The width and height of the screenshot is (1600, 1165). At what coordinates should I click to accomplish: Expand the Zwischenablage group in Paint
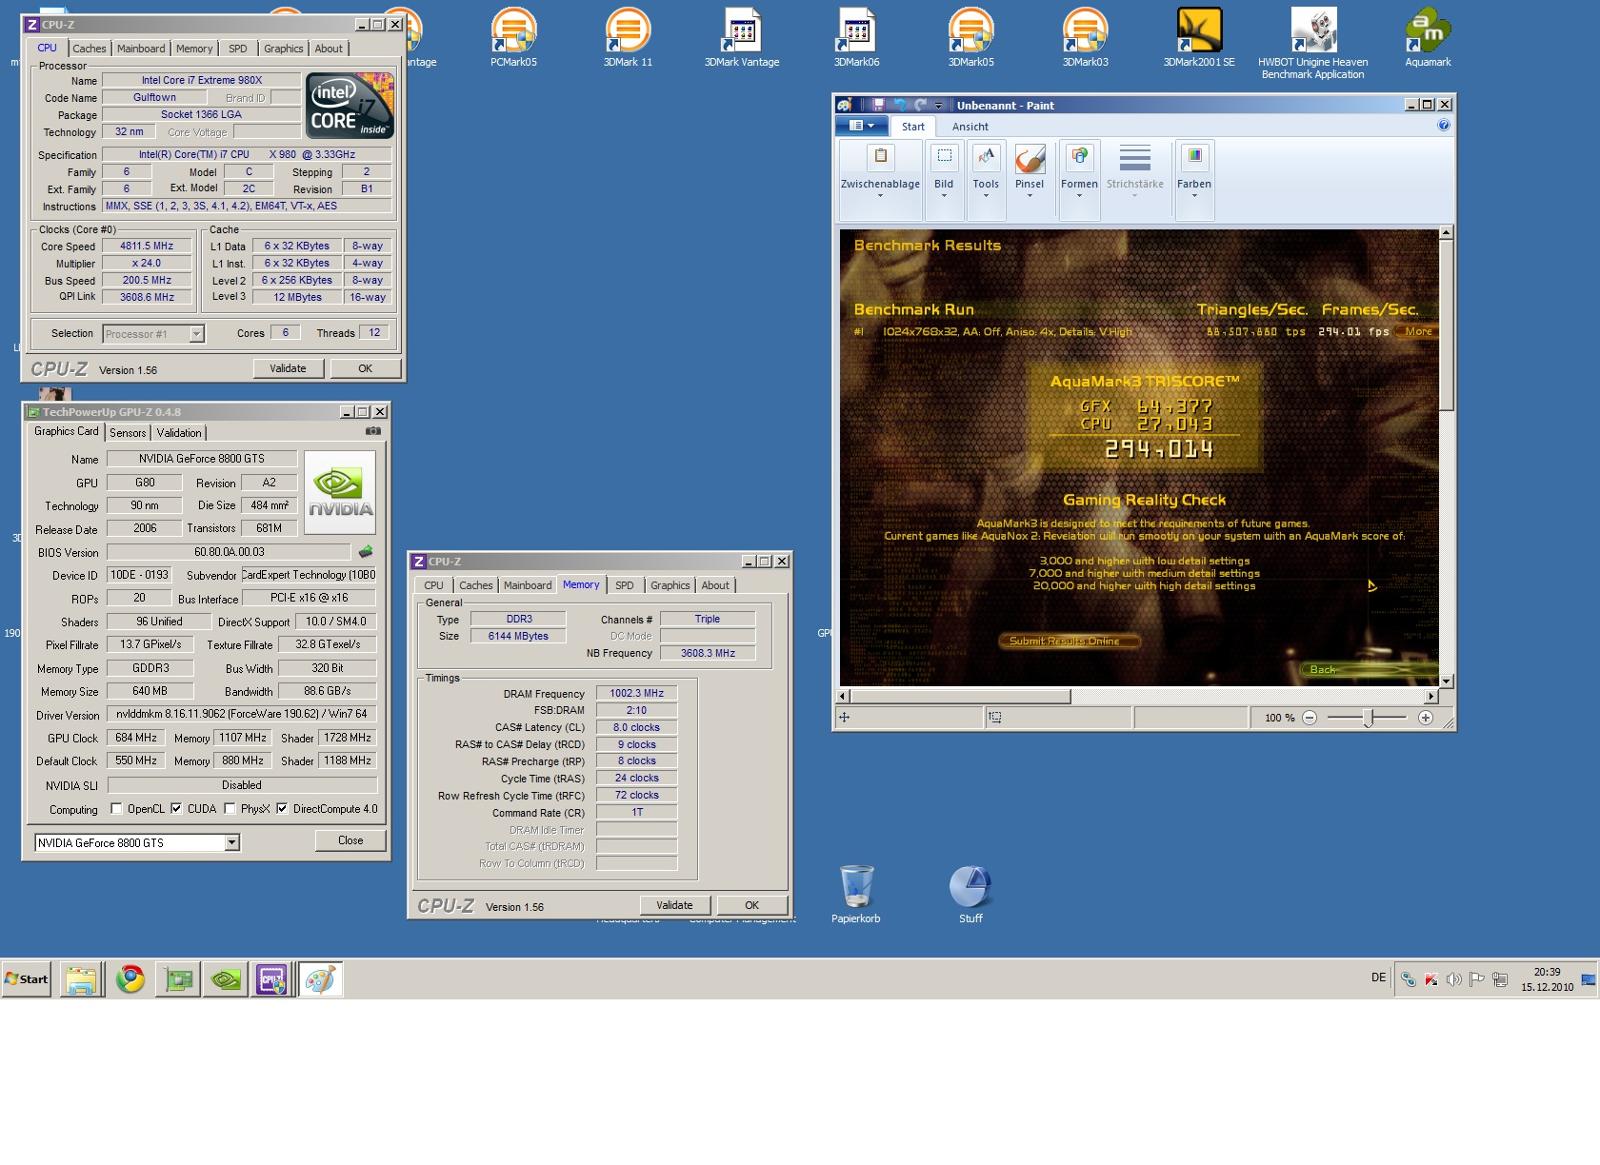tap(880, 196)
